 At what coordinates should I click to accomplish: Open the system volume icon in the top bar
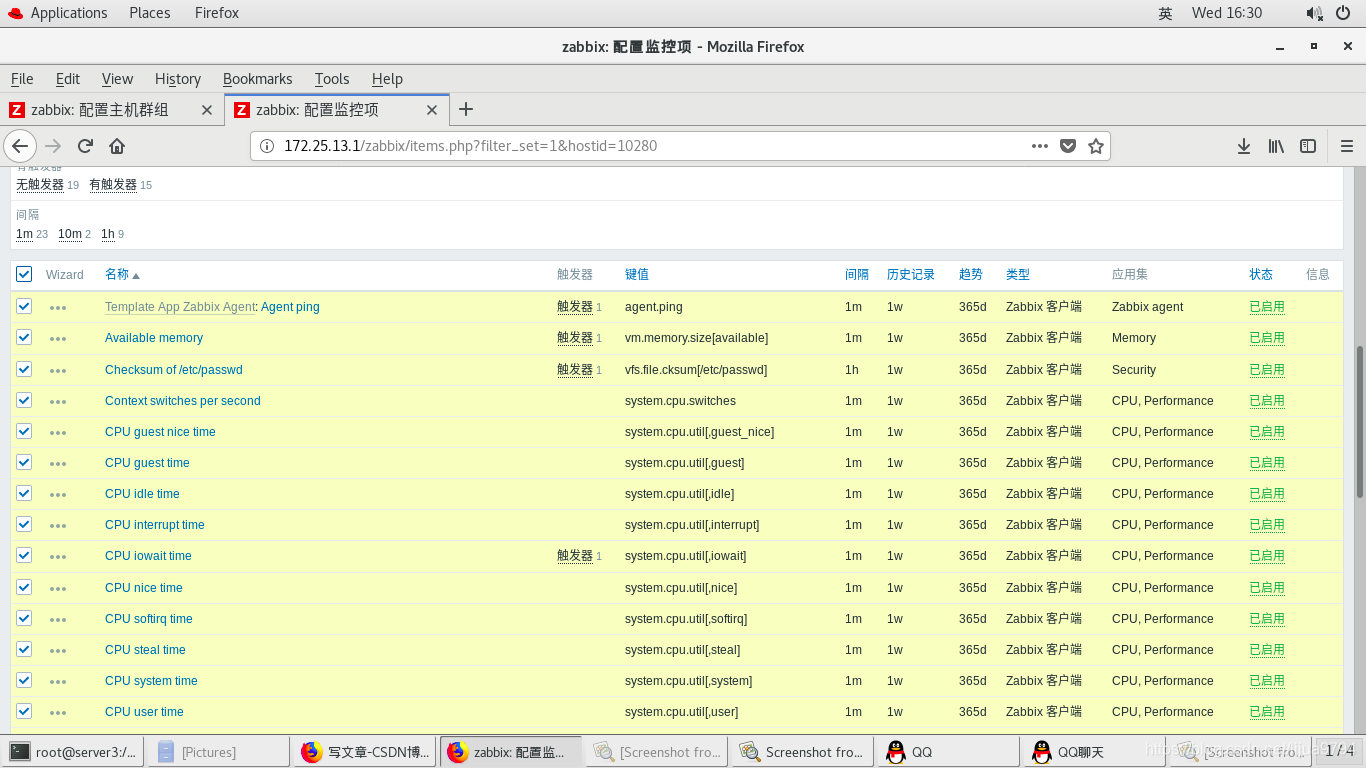[1314, 13]
